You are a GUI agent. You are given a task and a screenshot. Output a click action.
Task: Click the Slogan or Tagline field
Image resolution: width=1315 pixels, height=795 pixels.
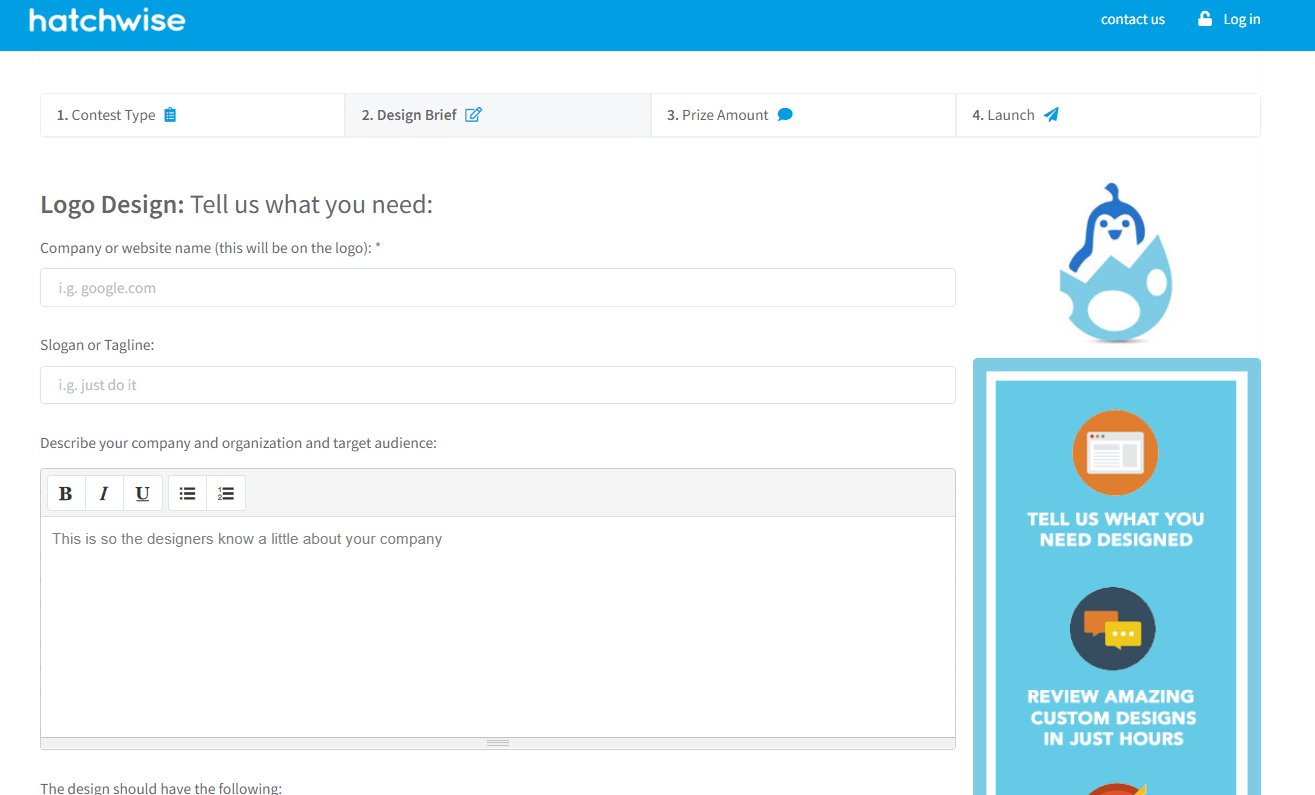point(497,384)
